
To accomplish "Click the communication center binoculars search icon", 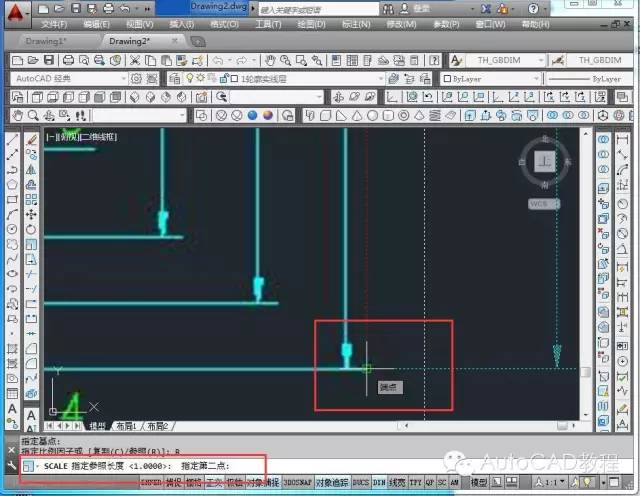I will pyautogui.click(x=388, y=9).
